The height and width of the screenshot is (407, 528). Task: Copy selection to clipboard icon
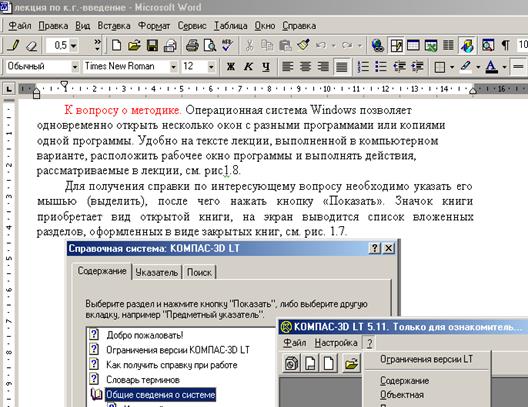(x=267, y=45)
